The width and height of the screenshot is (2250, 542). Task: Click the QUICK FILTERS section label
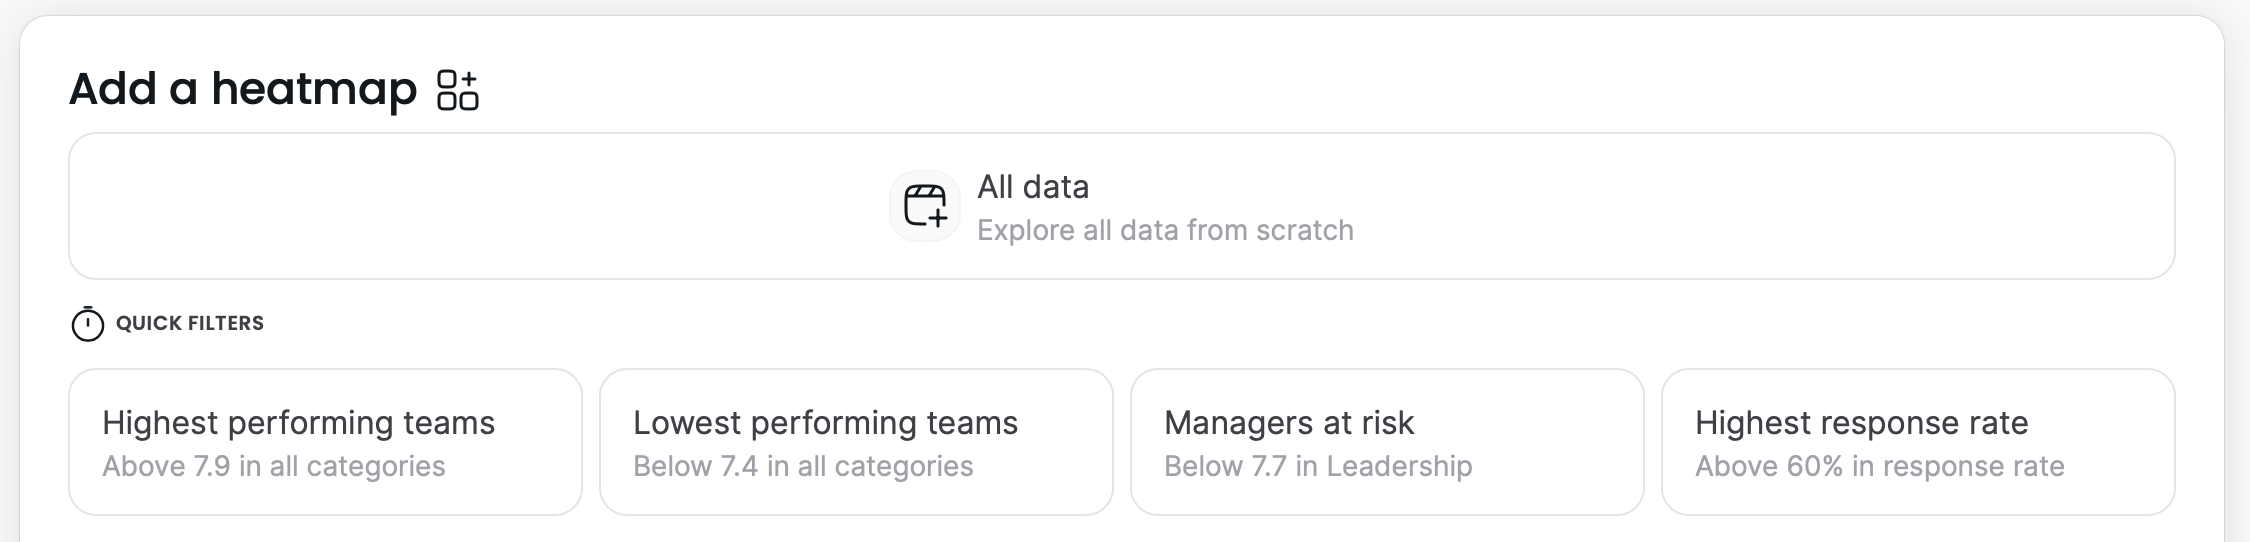(x=190, y=323)
